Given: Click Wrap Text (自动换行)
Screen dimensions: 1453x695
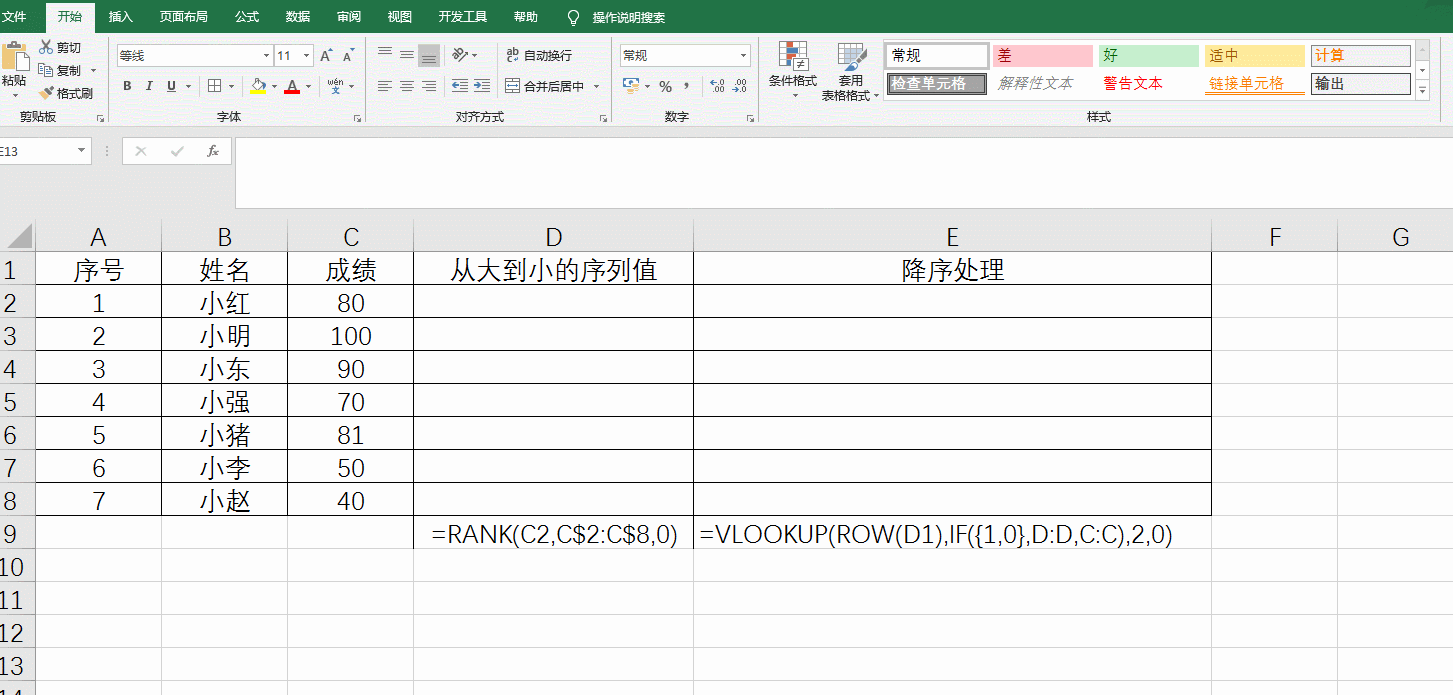Looking at the screenshot, I should [x=538, y=55].
